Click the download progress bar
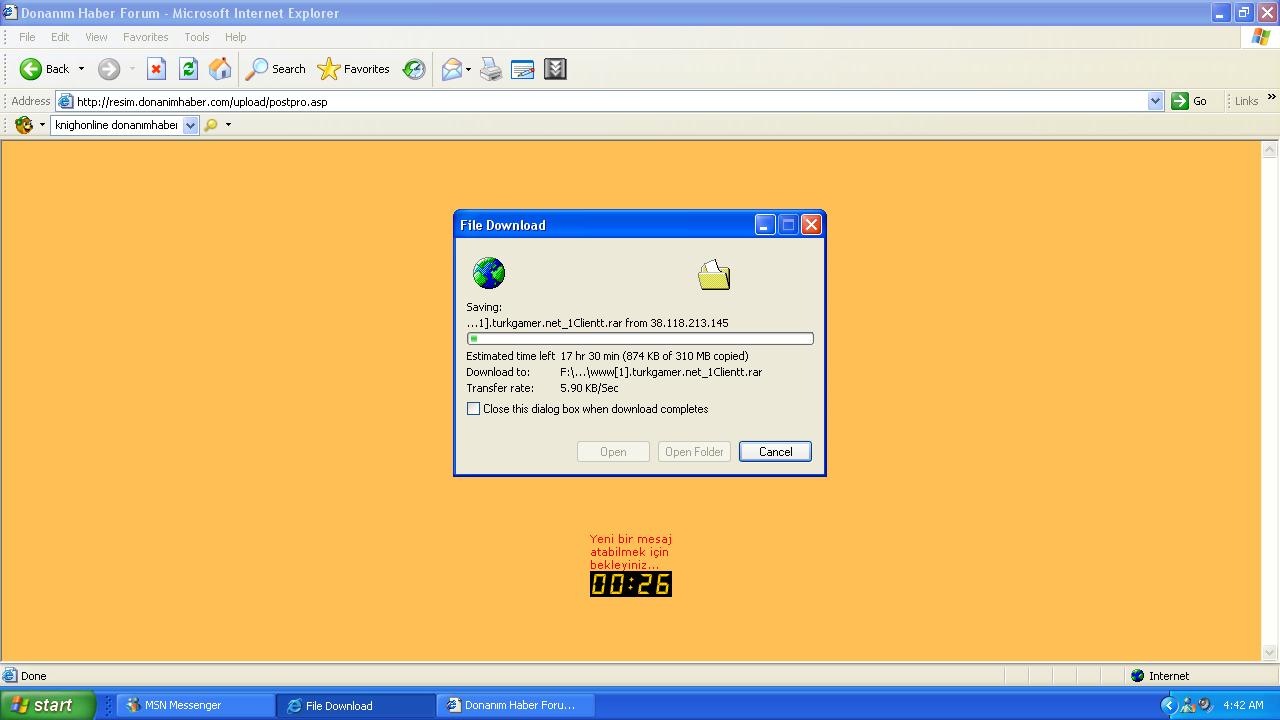This screenshot has width=1280, height=720. click(x=640, y=339)
